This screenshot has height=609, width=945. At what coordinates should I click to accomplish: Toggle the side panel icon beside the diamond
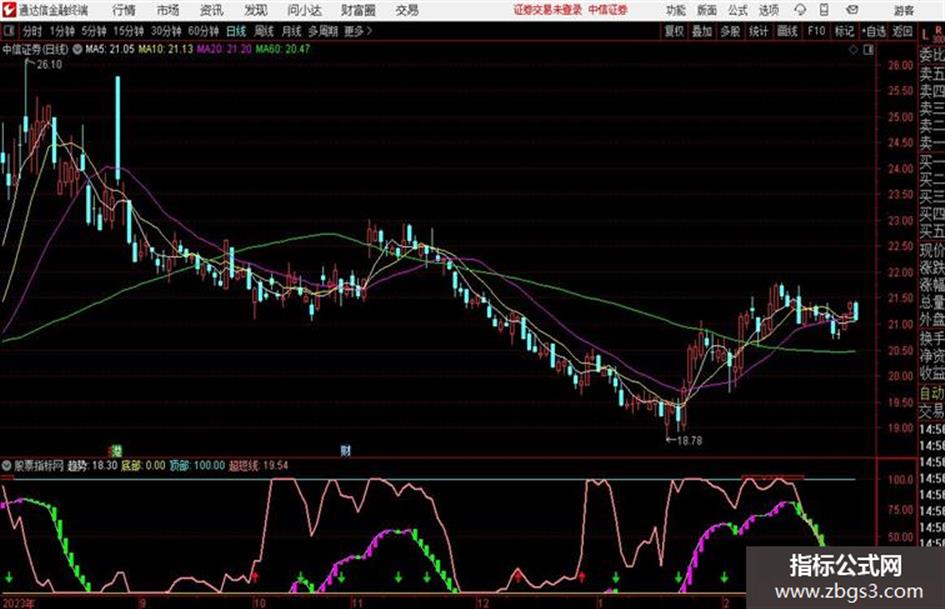(868, 50)
